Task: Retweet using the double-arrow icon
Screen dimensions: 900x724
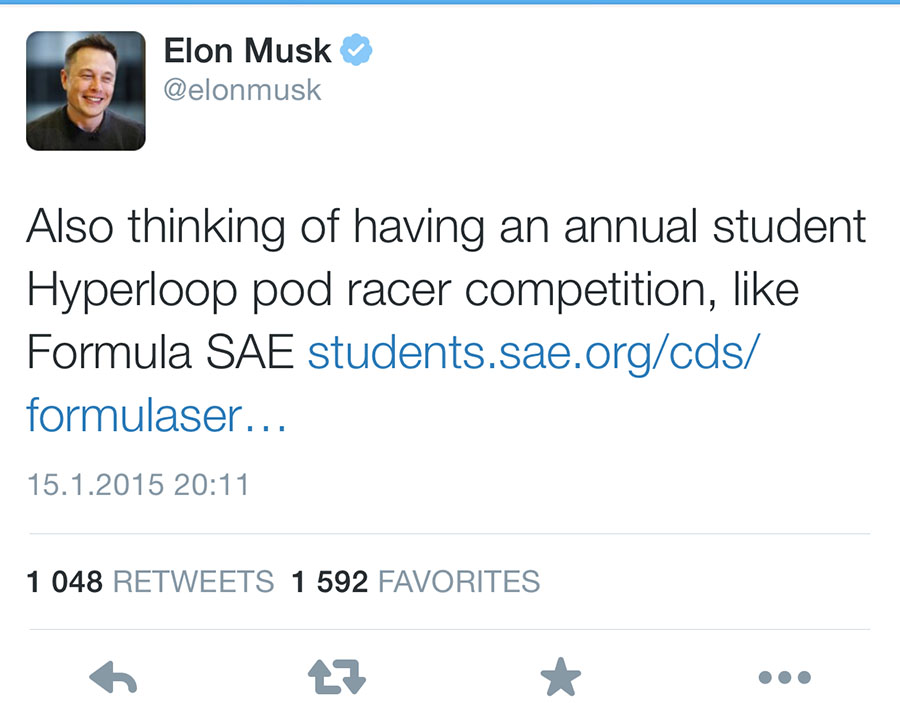Action: click(337, 677)
